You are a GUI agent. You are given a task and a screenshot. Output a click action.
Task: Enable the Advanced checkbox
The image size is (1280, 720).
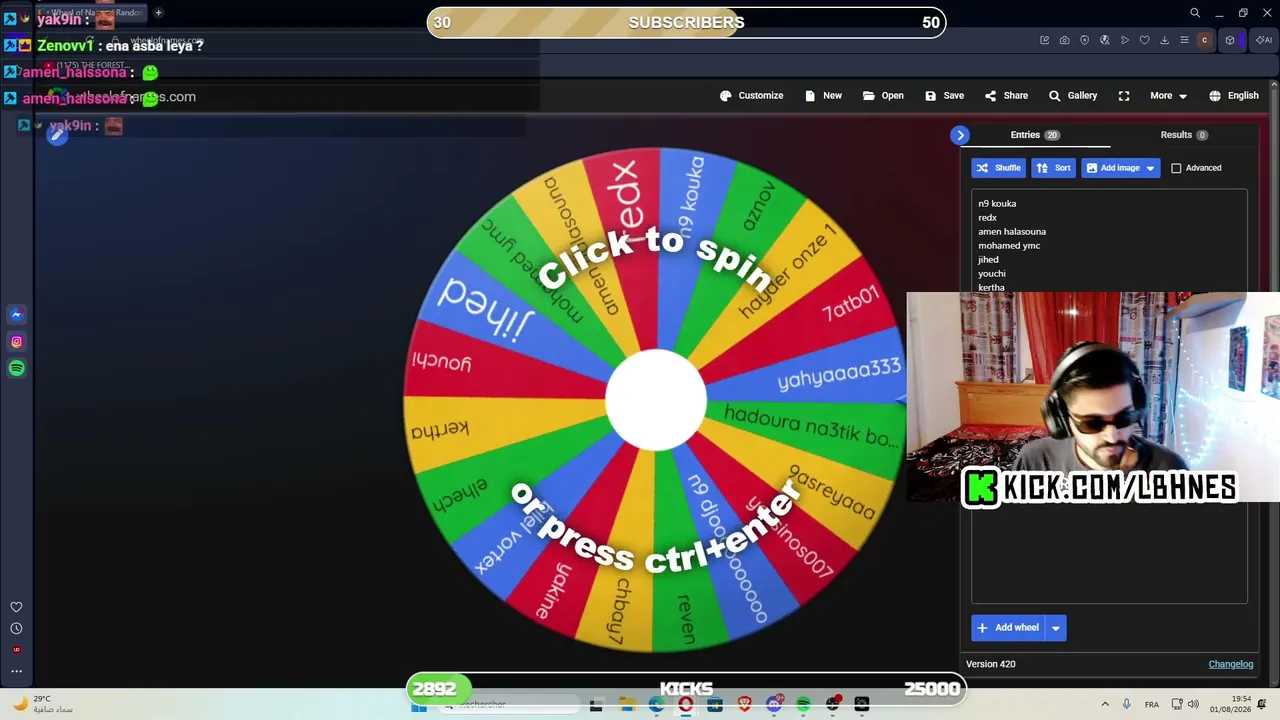click(1176, 168)
